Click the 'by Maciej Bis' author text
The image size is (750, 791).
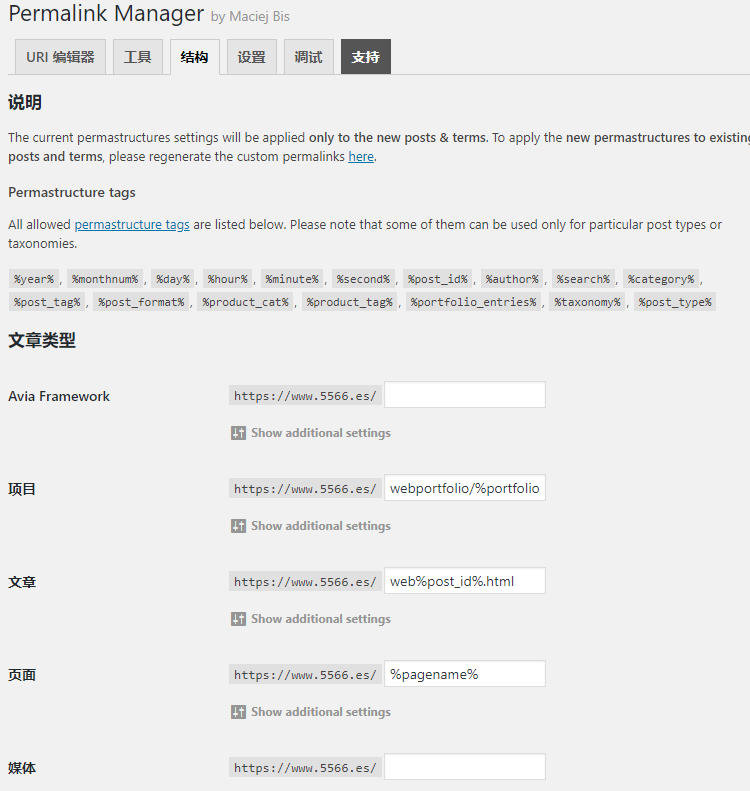250,17
